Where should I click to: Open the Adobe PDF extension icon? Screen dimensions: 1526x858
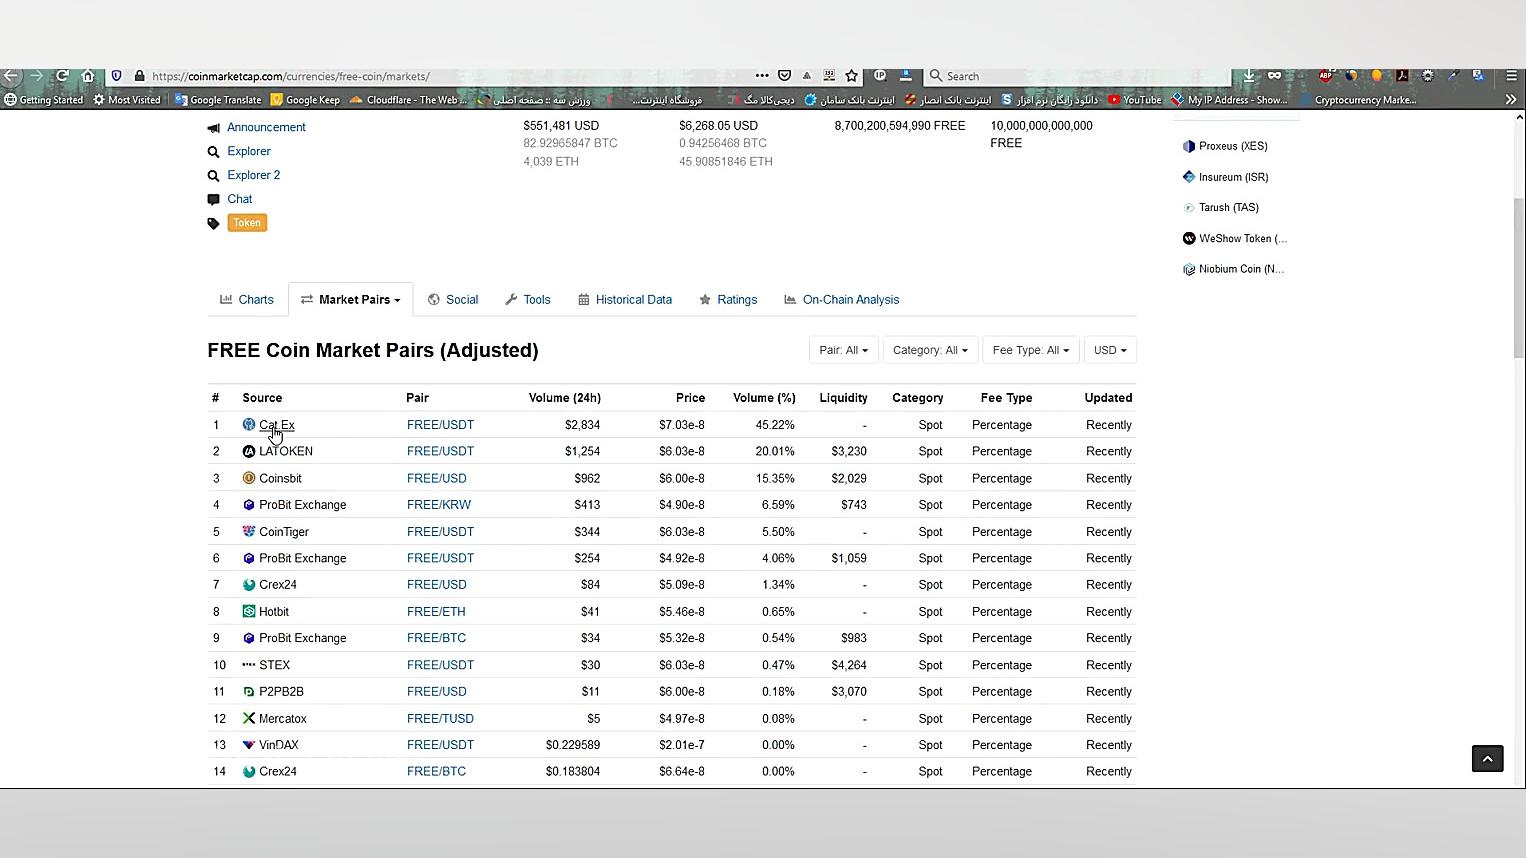[1402, 76]
